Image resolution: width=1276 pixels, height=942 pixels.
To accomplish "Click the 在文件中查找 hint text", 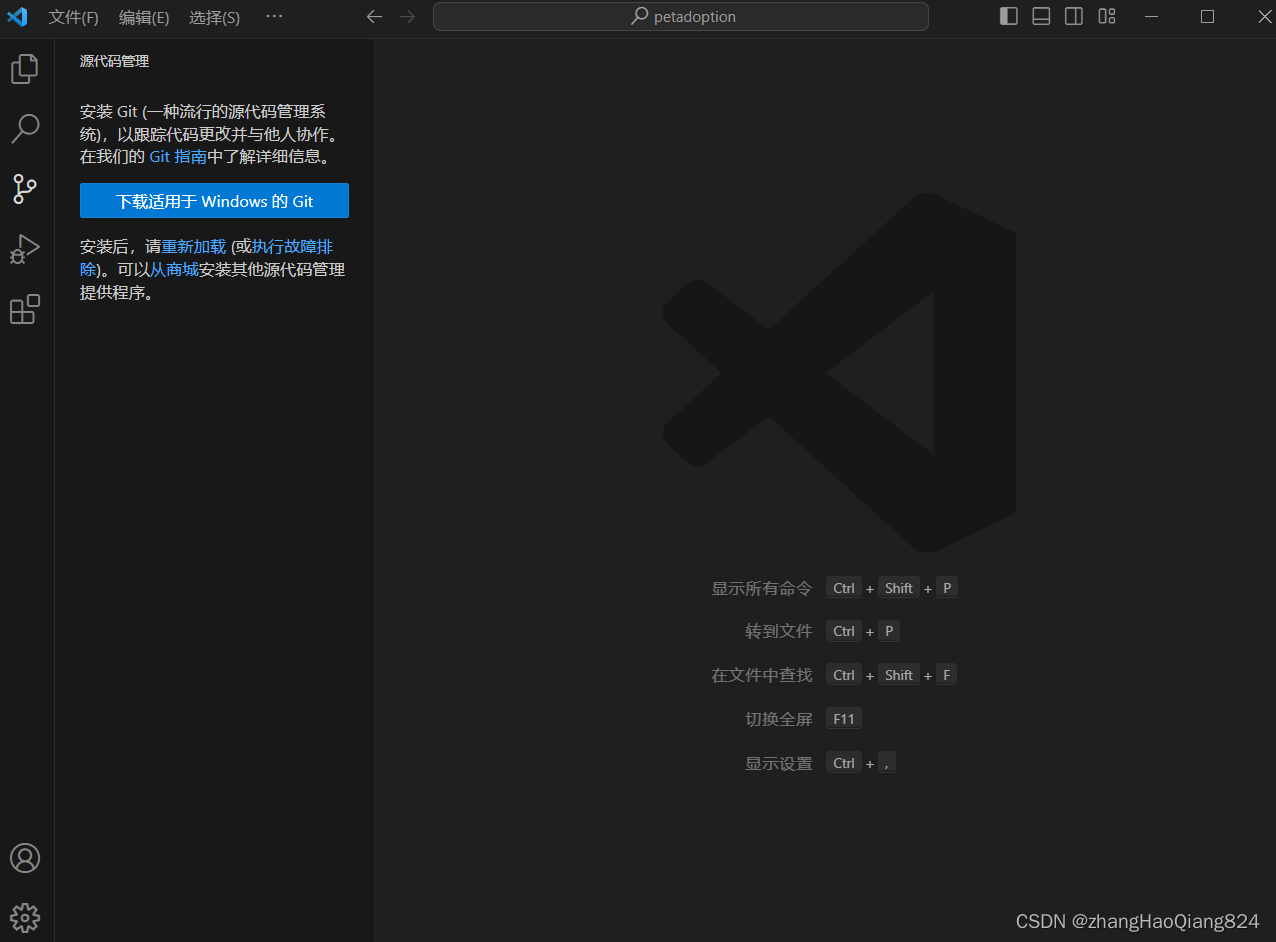I will coord(762,675).
